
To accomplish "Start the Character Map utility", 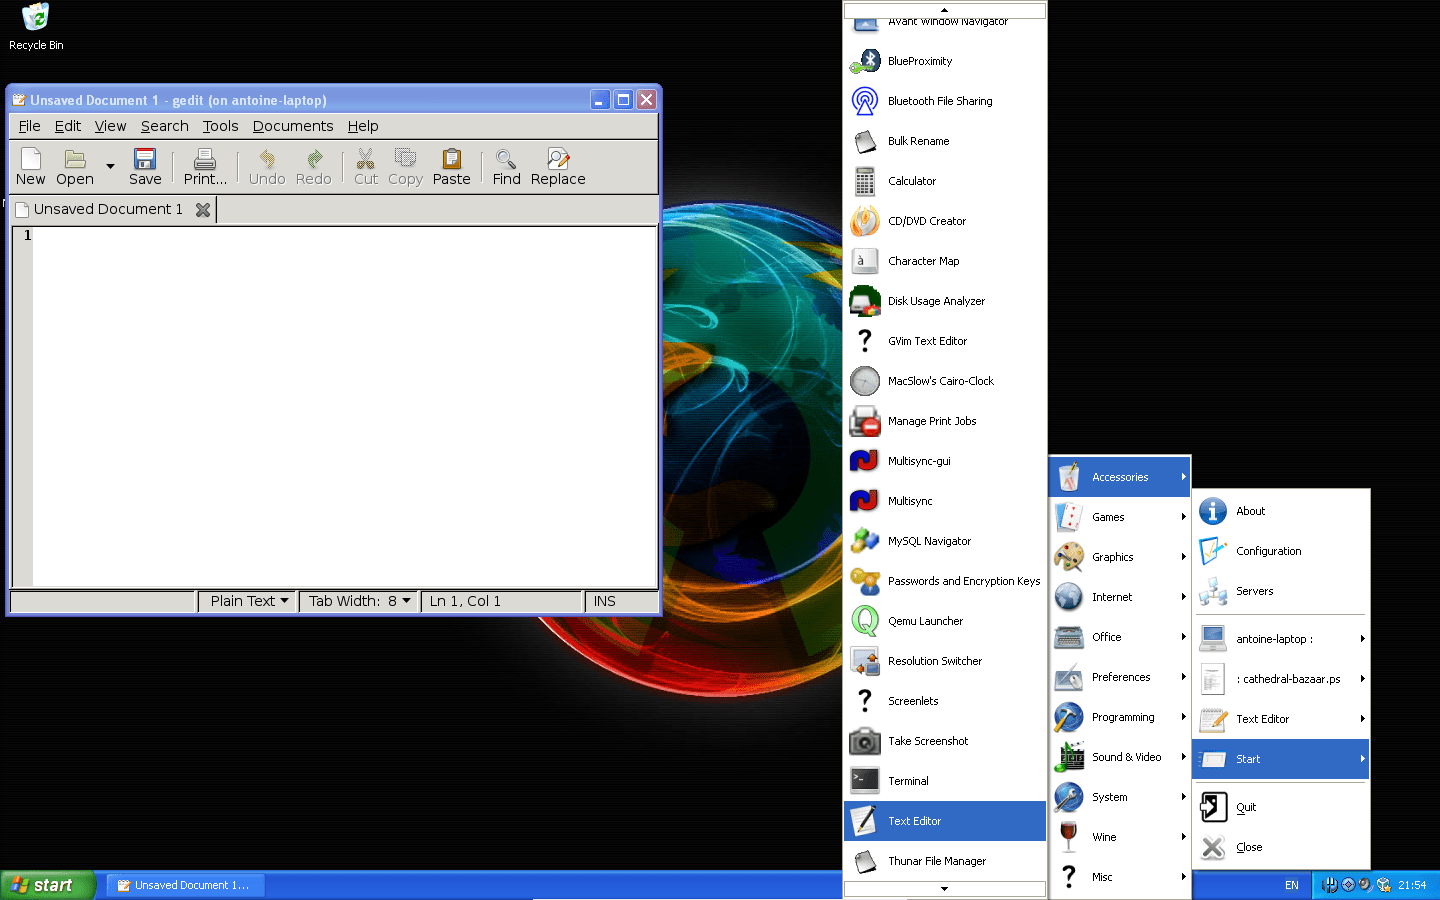I will pos(922,261).
